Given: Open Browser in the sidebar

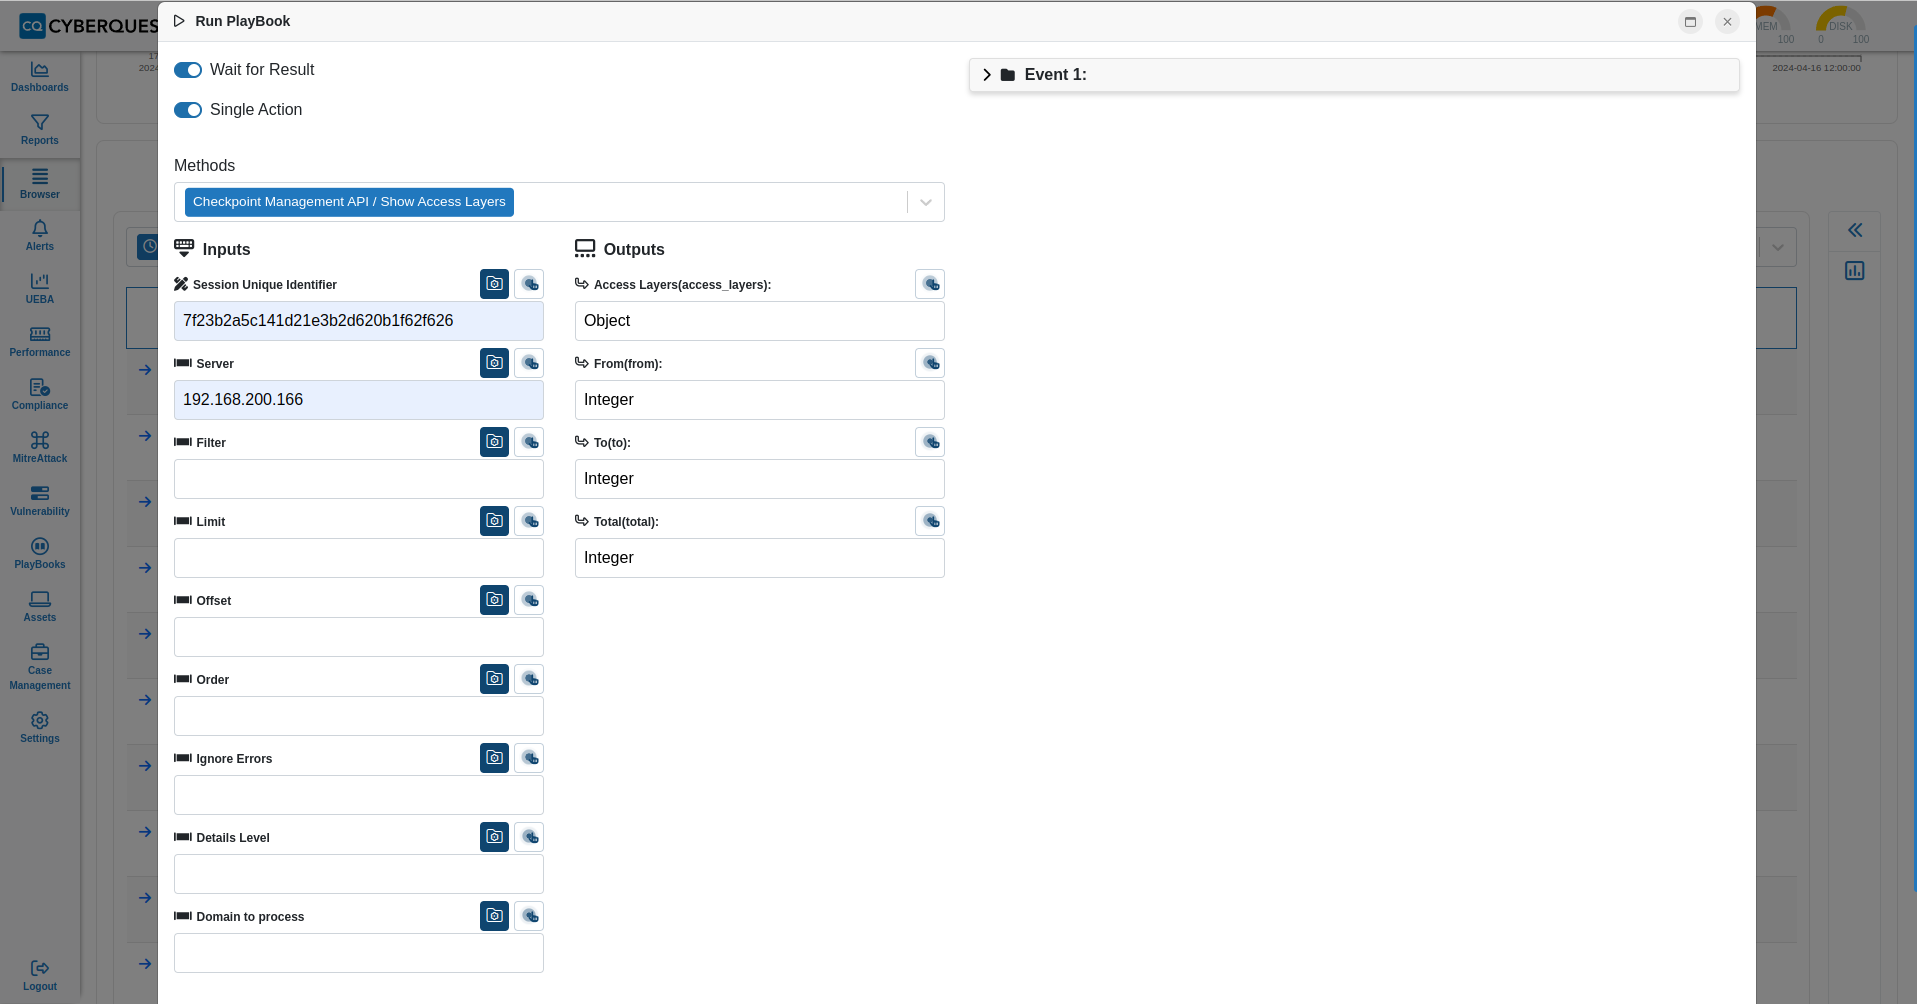Looking at the screenshot, I should click(40, 184).
